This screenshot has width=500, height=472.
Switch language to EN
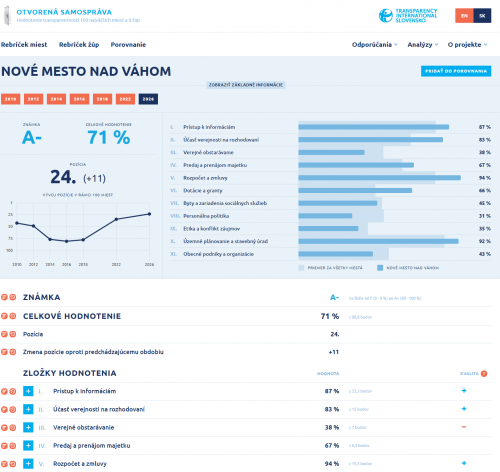pyautogui.click(x=464, y=16)
